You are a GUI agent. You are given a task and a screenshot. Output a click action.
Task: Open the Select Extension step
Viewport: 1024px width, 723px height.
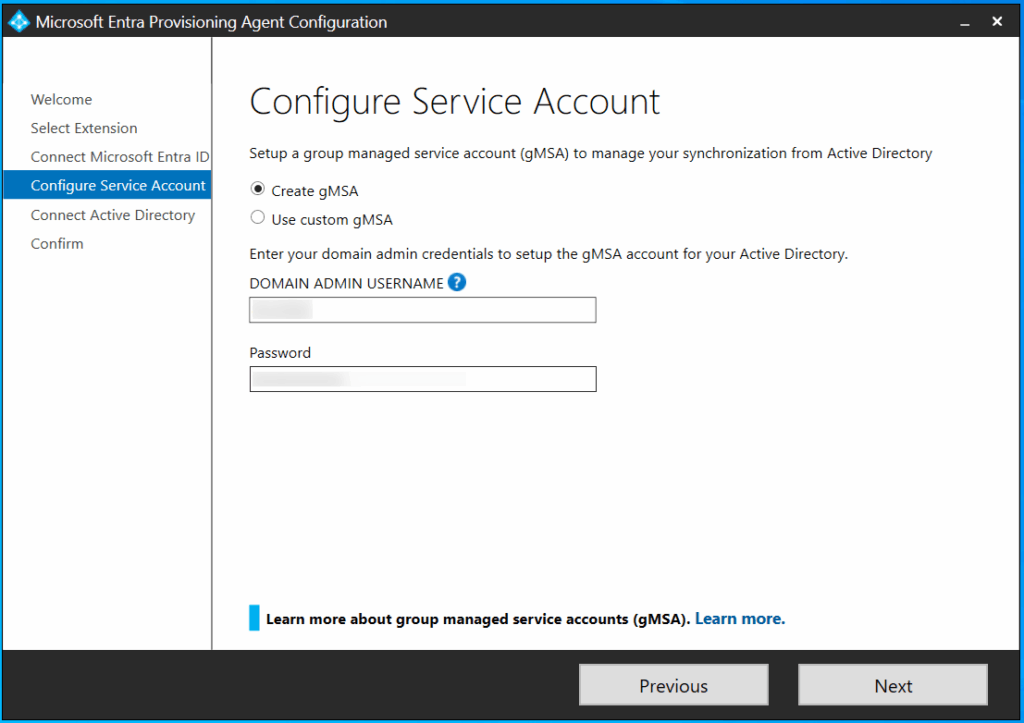tap(84, 128)
